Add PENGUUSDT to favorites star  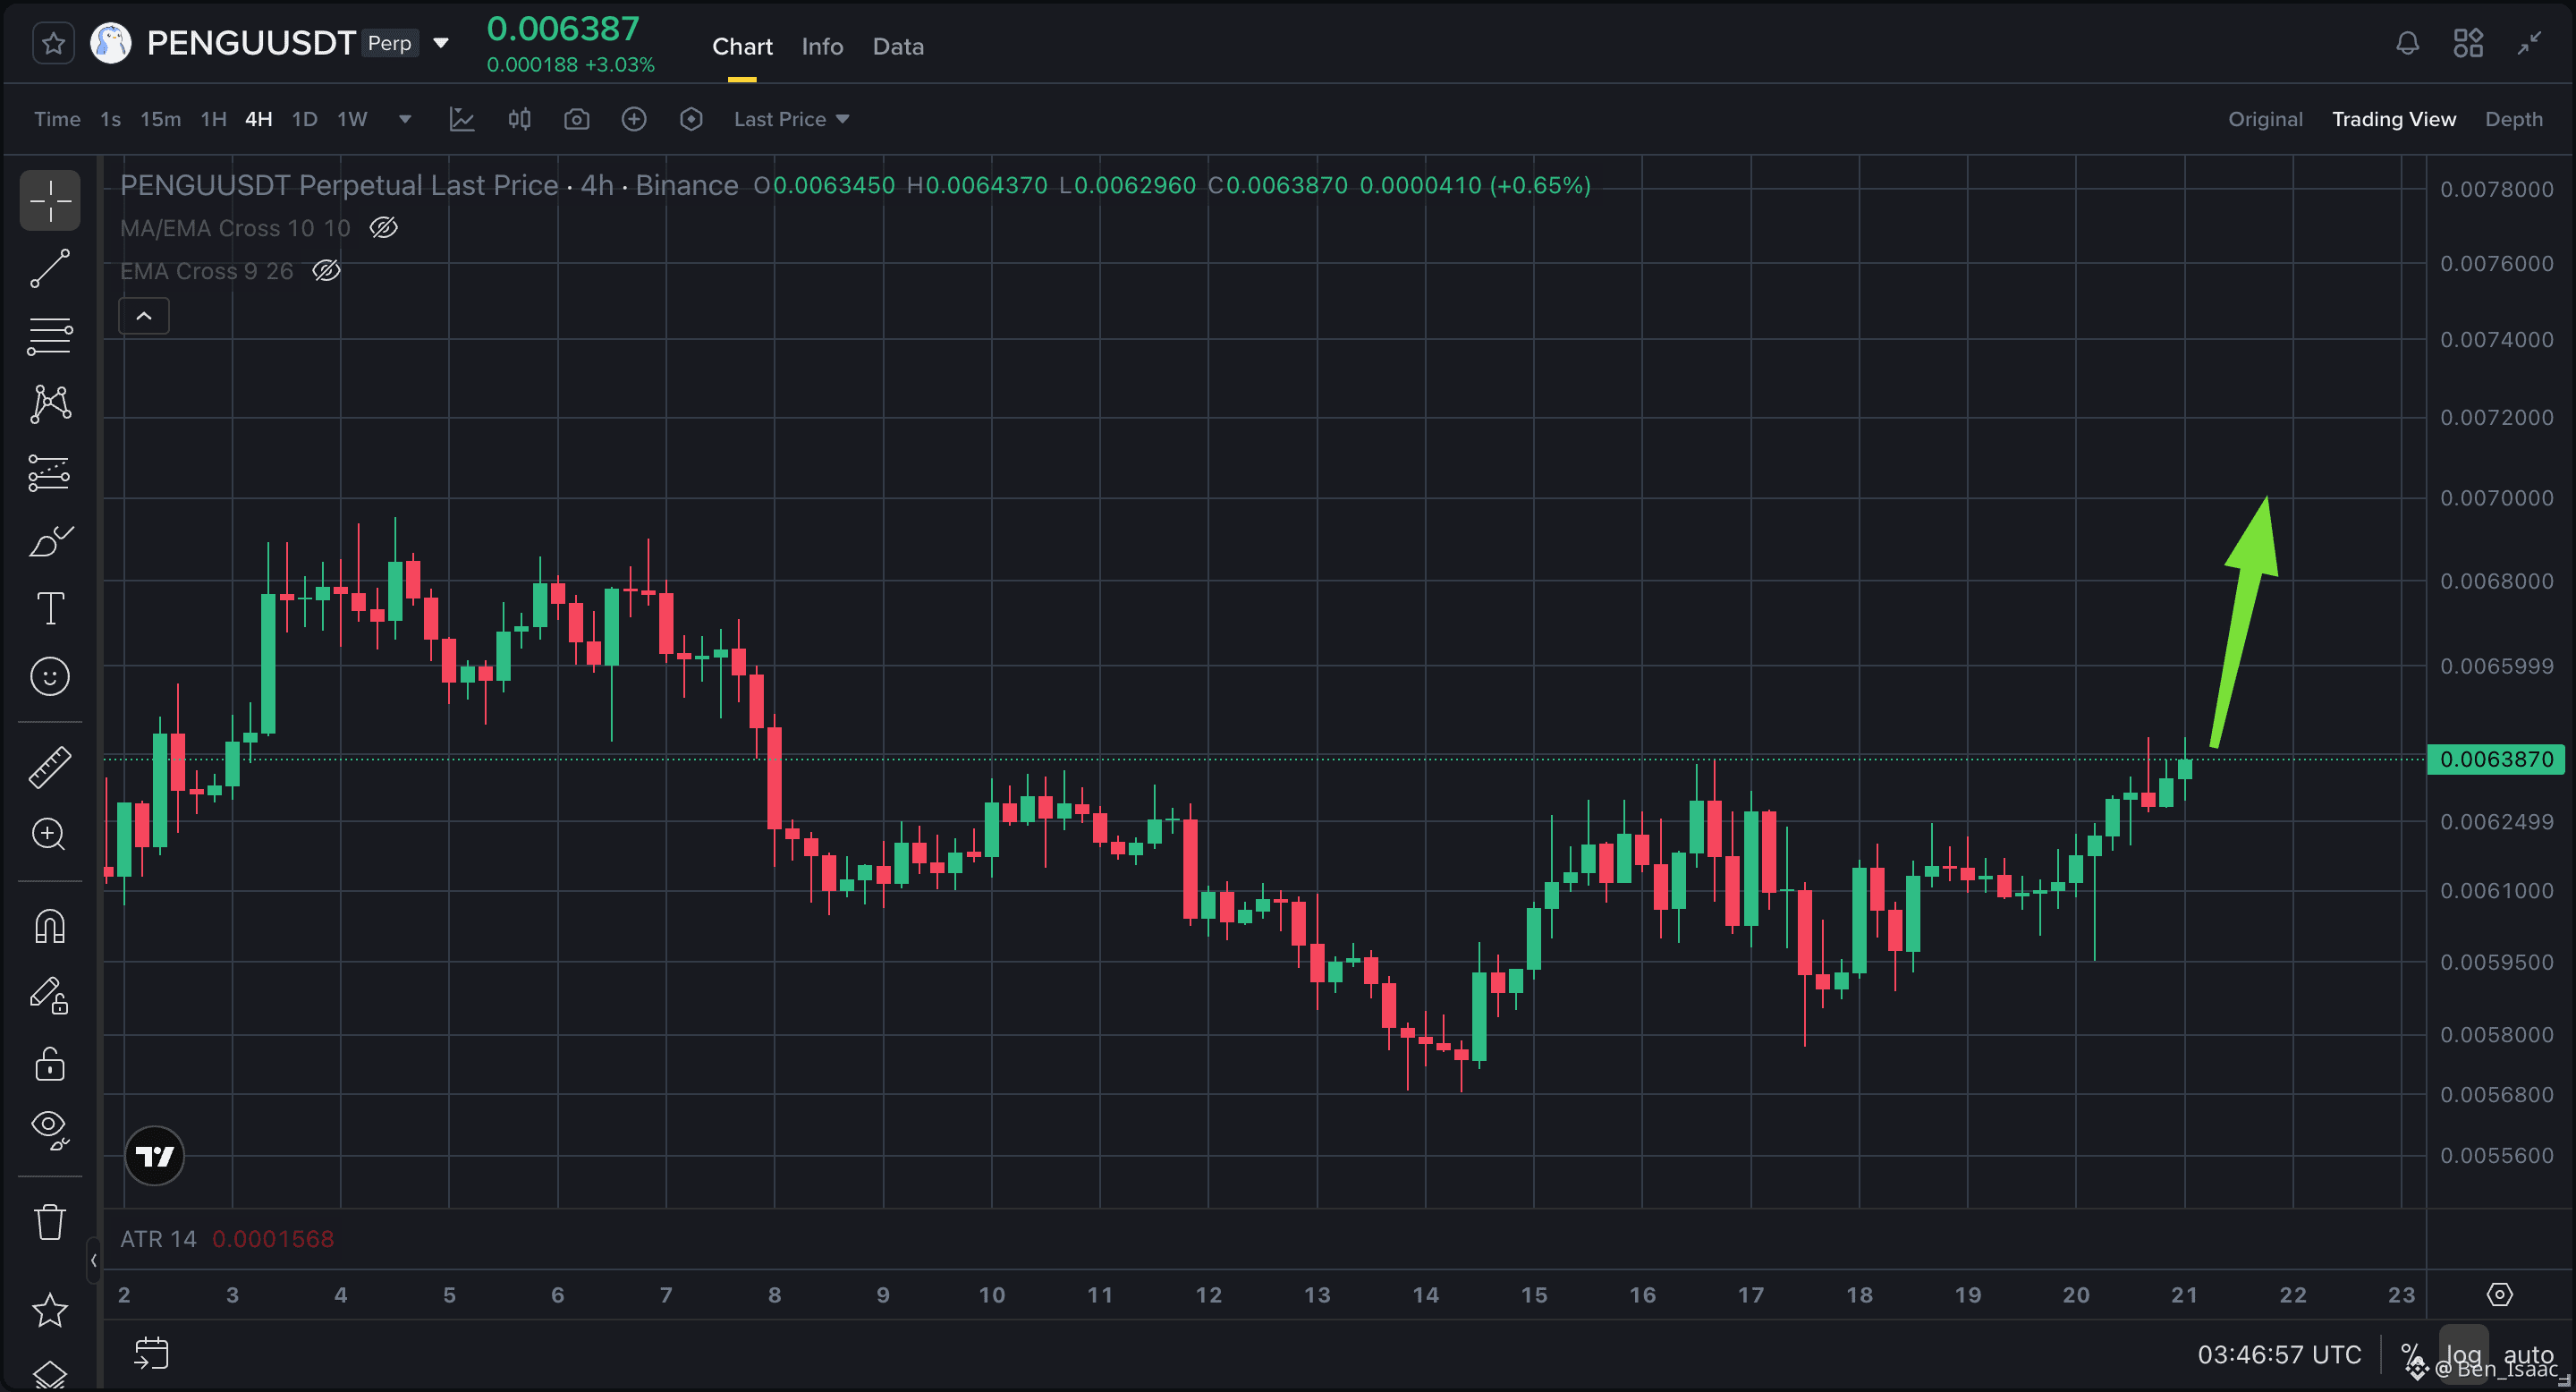[53, 43]
